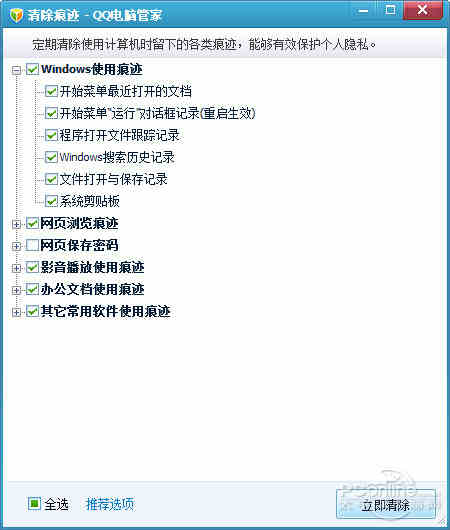The width and height of the screenshot is (450, 530).
Task: Collapse the Windows使用痕迹 tree node
Action: 16,70
